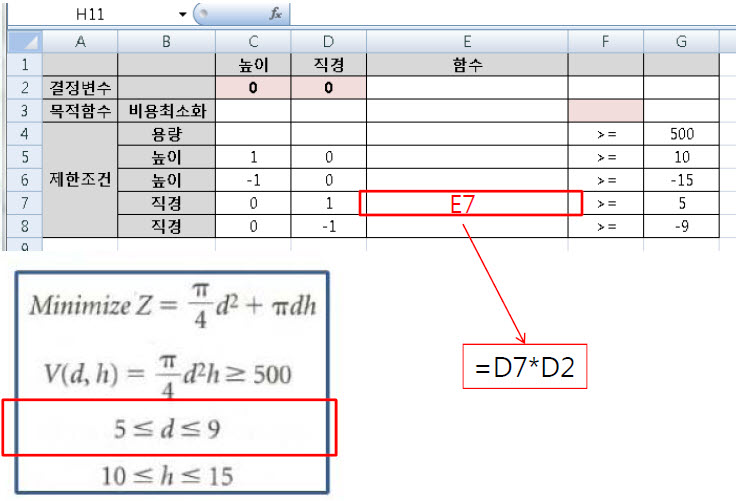Open the Name Box dropdown arrow

click(x=182, y=14)
